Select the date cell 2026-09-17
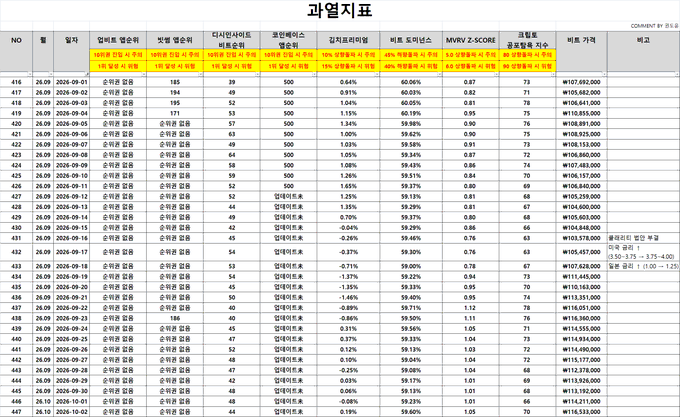 [x=72, y=252]
